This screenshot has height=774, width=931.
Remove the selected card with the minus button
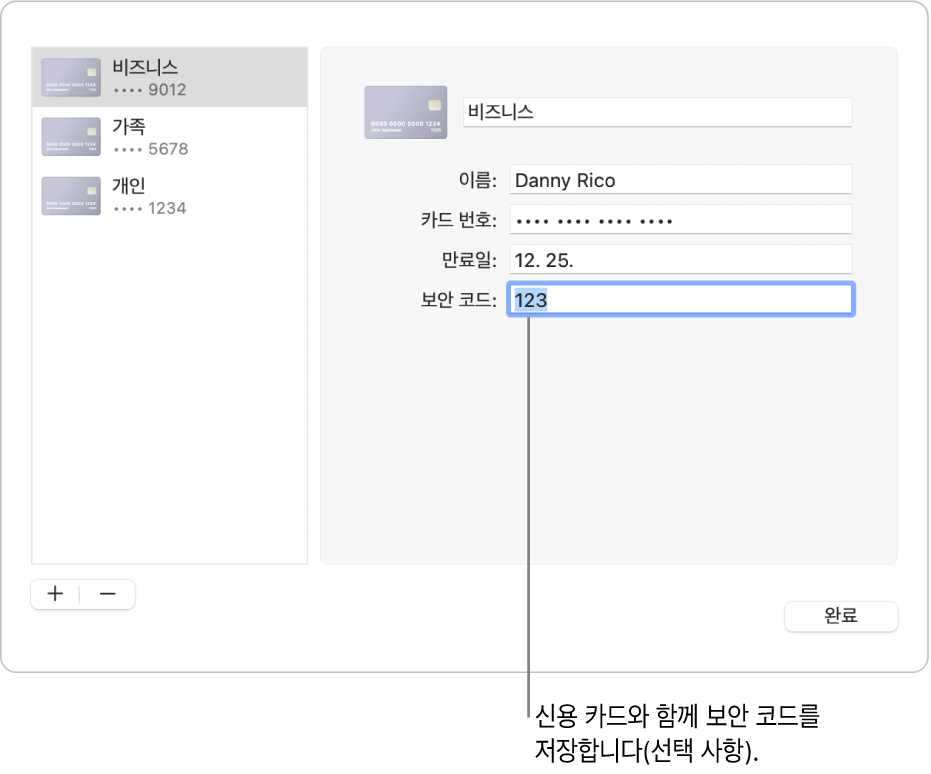pos(108,594)
